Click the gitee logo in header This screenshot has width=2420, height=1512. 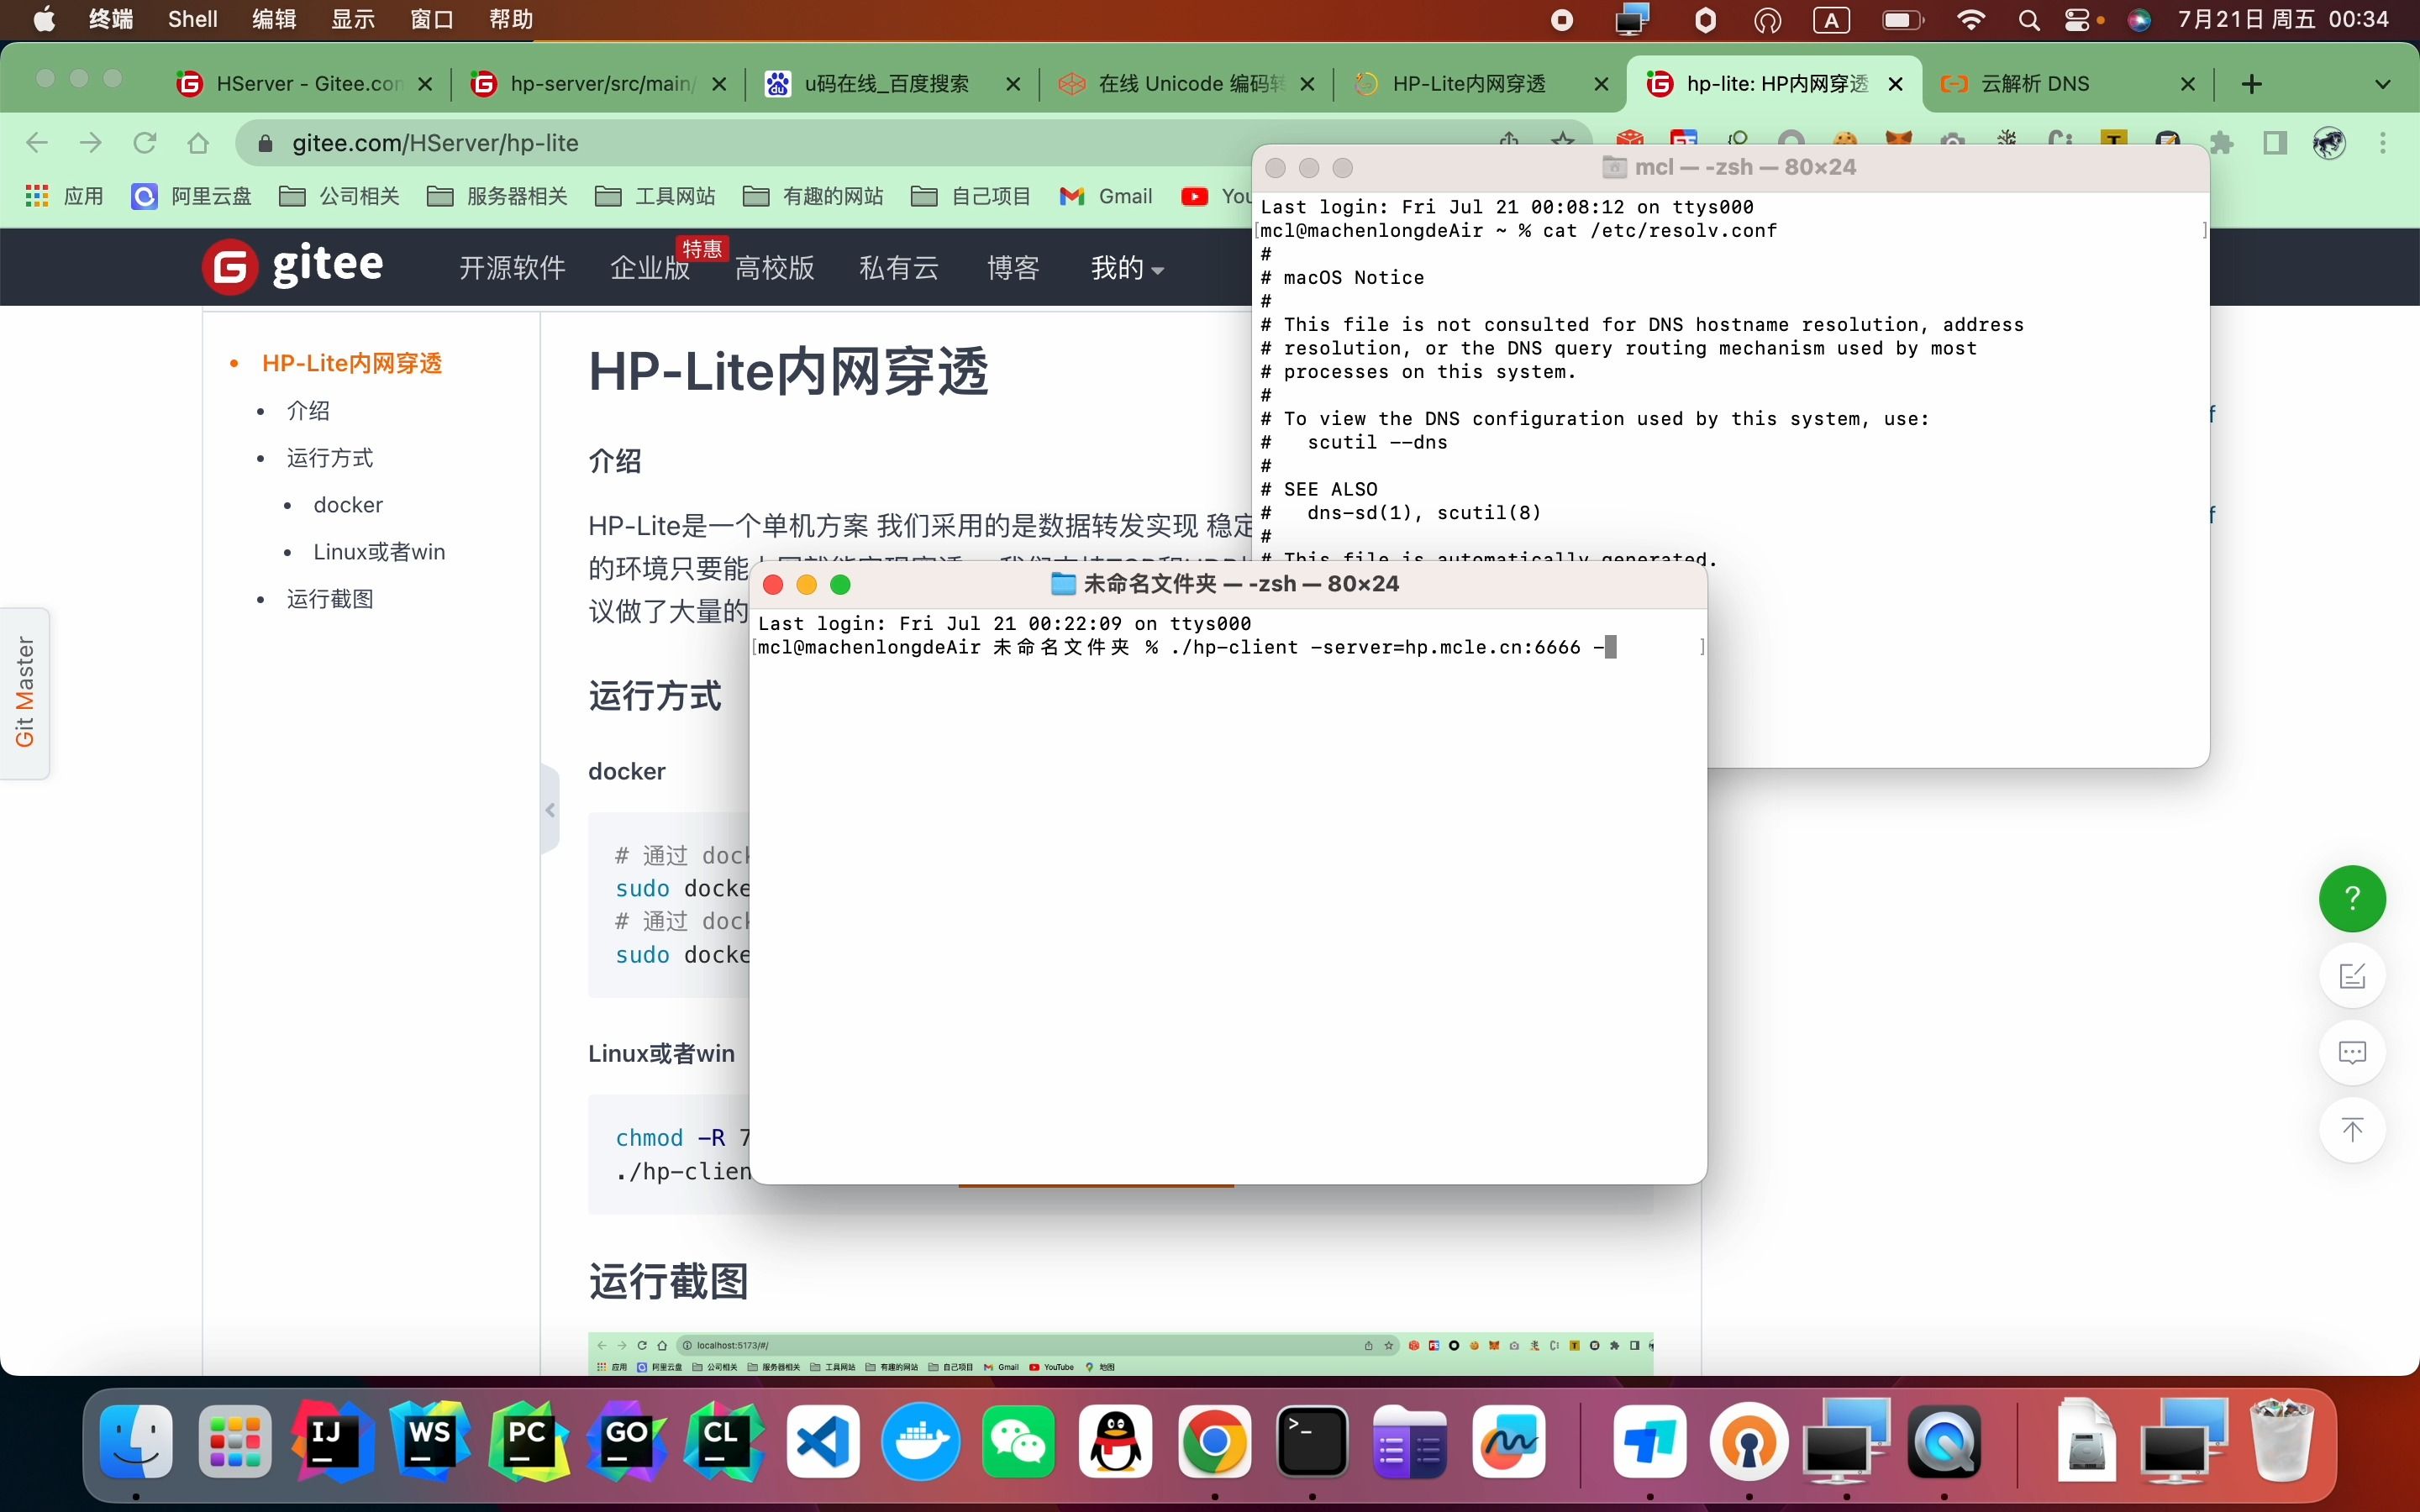click(293, 267)
